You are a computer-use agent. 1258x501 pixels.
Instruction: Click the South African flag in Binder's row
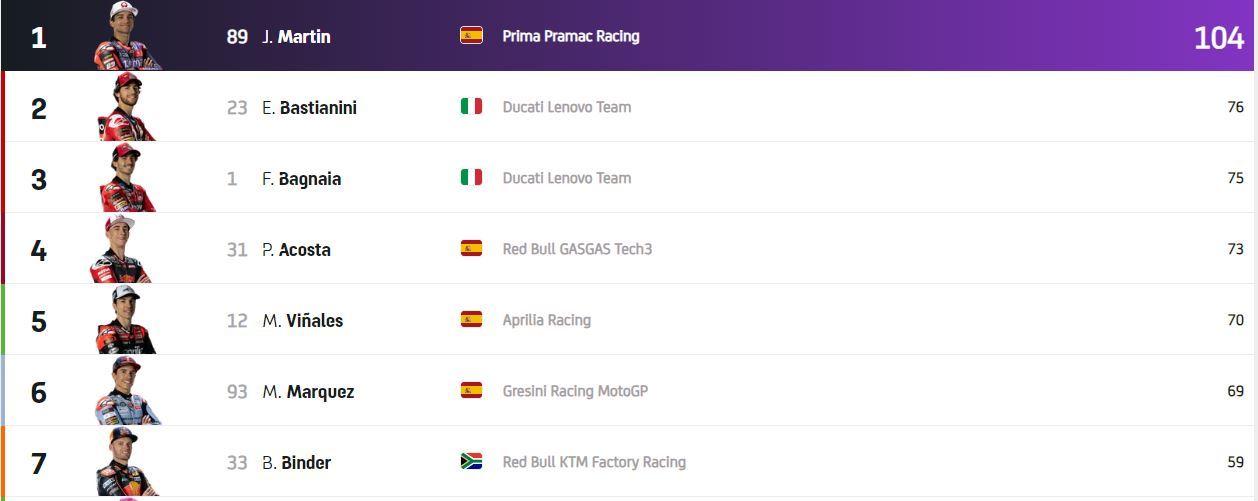[471, 462]
